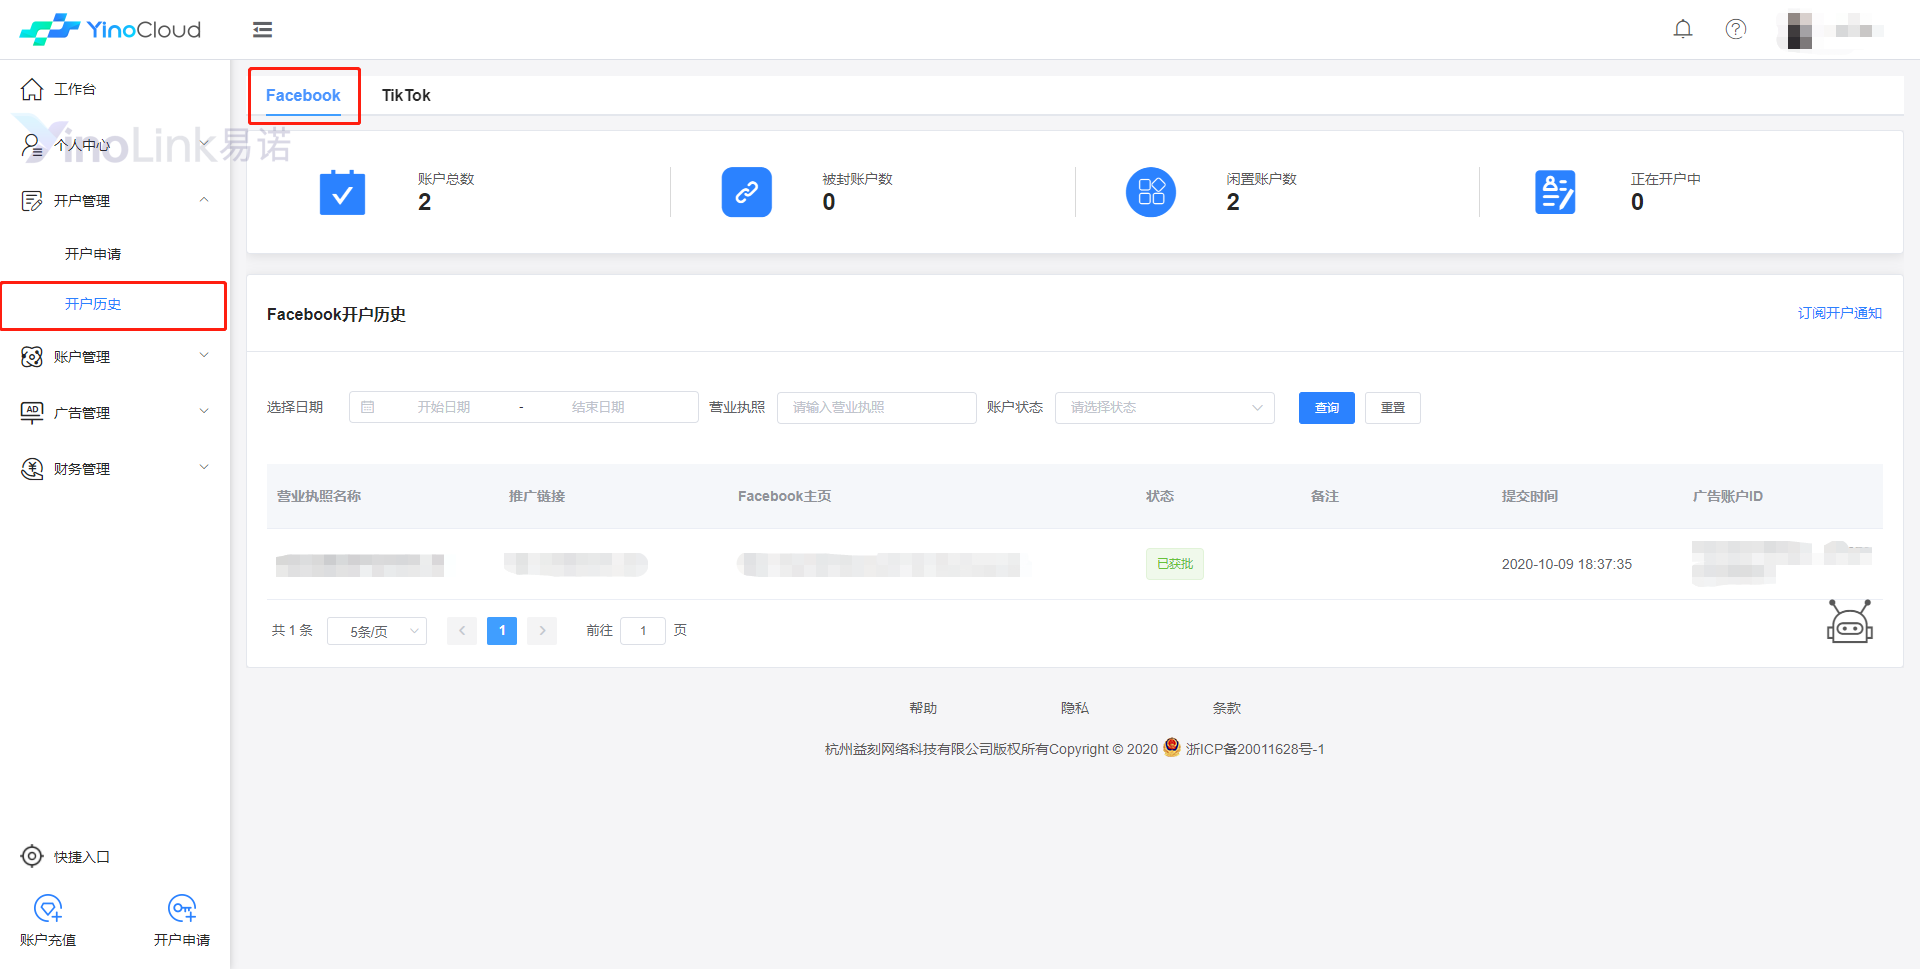Screen dimensions: 1920x969
Task: Click the 个人中心 user icon
Action: pyautogui.click(x=32, y=145)
